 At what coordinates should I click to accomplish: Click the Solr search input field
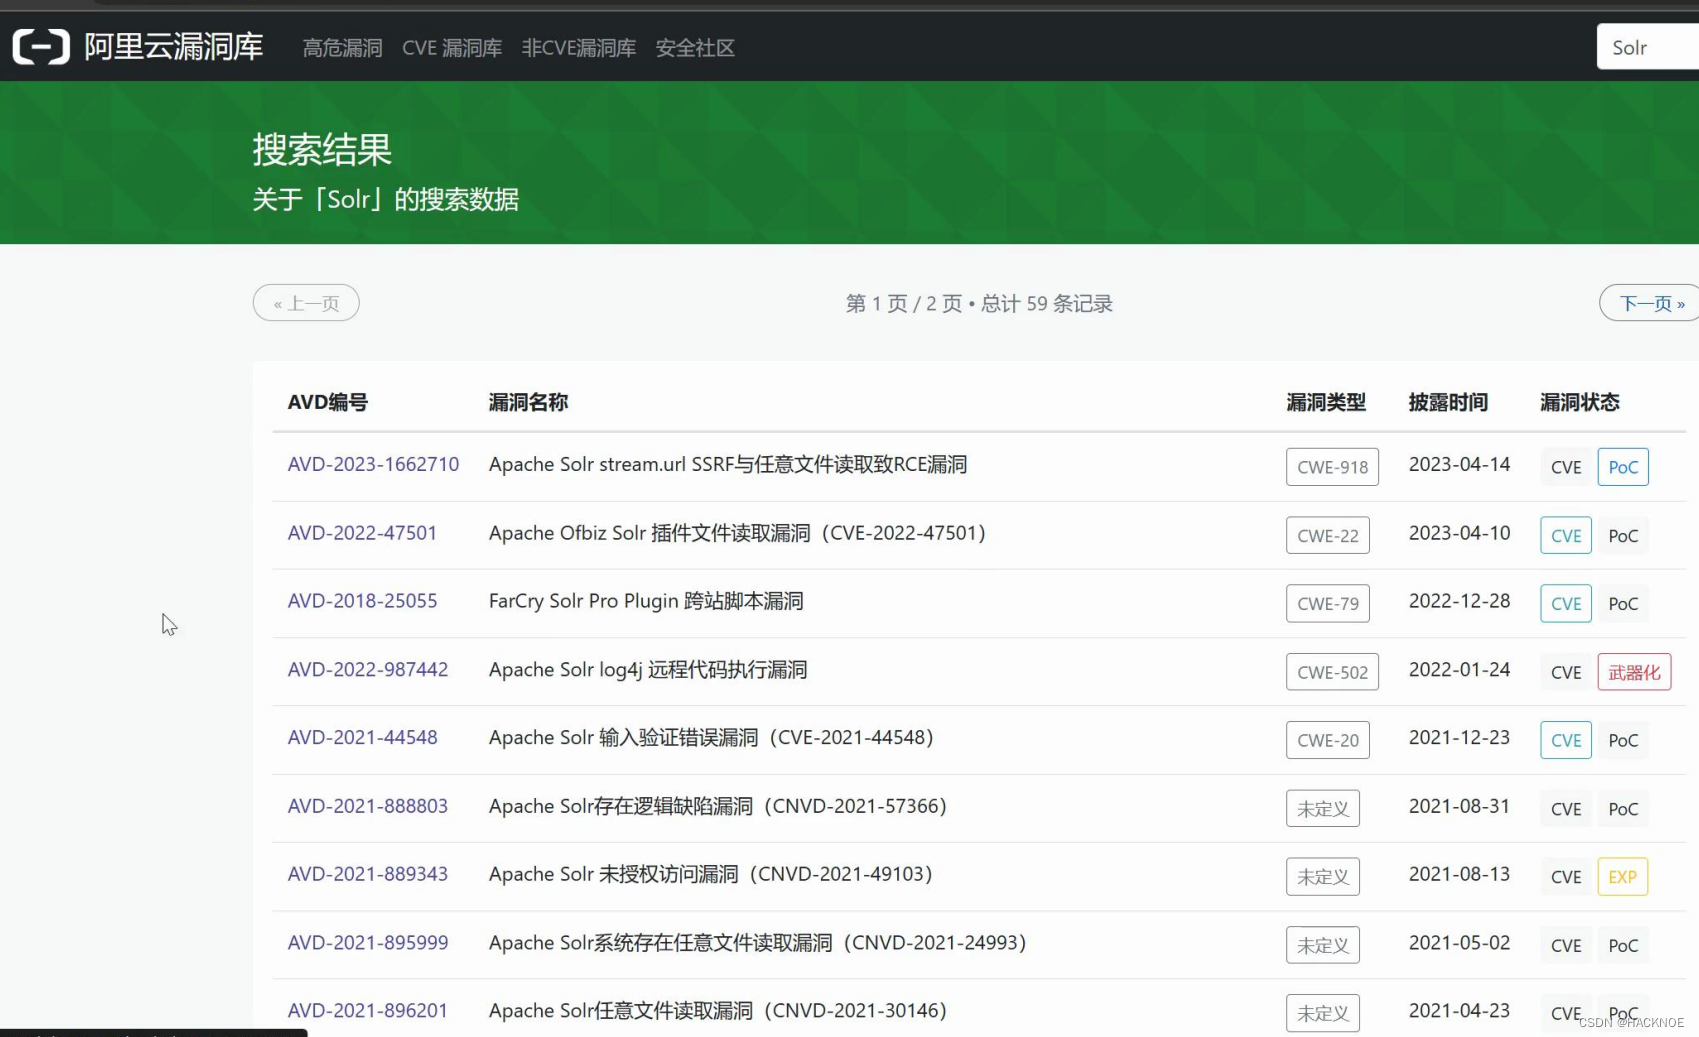tap(1645, 46)
